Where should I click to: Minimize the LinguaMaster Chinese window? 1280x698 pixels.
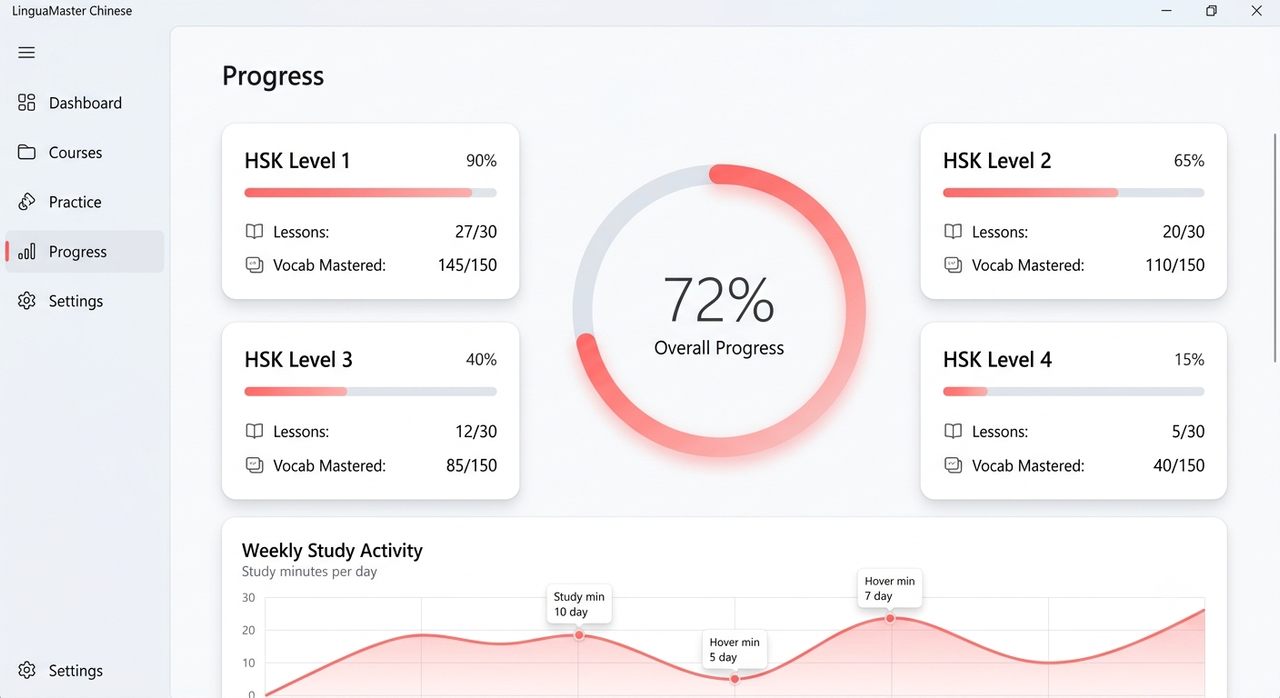(1166, 11)
